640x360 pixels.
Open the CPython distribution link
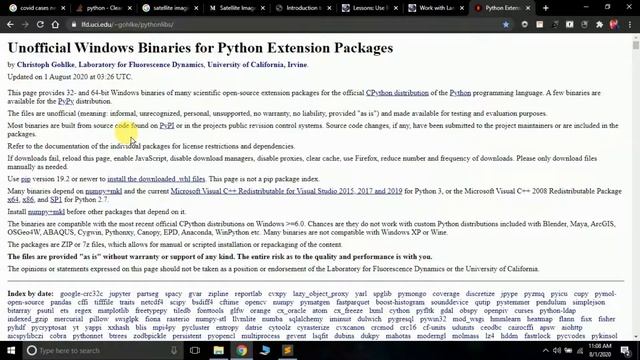(397, 93)
